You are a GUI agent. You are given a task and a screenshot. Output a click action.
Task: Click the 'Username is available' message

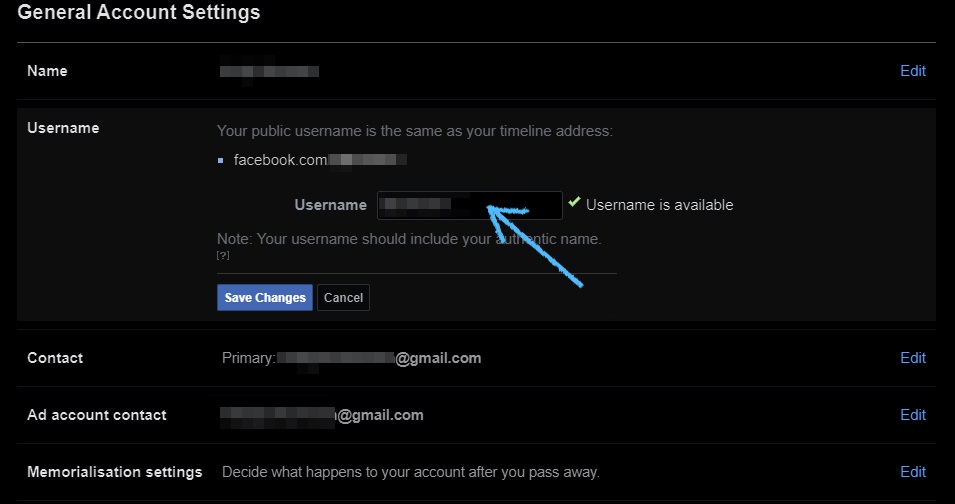[660, 205]
